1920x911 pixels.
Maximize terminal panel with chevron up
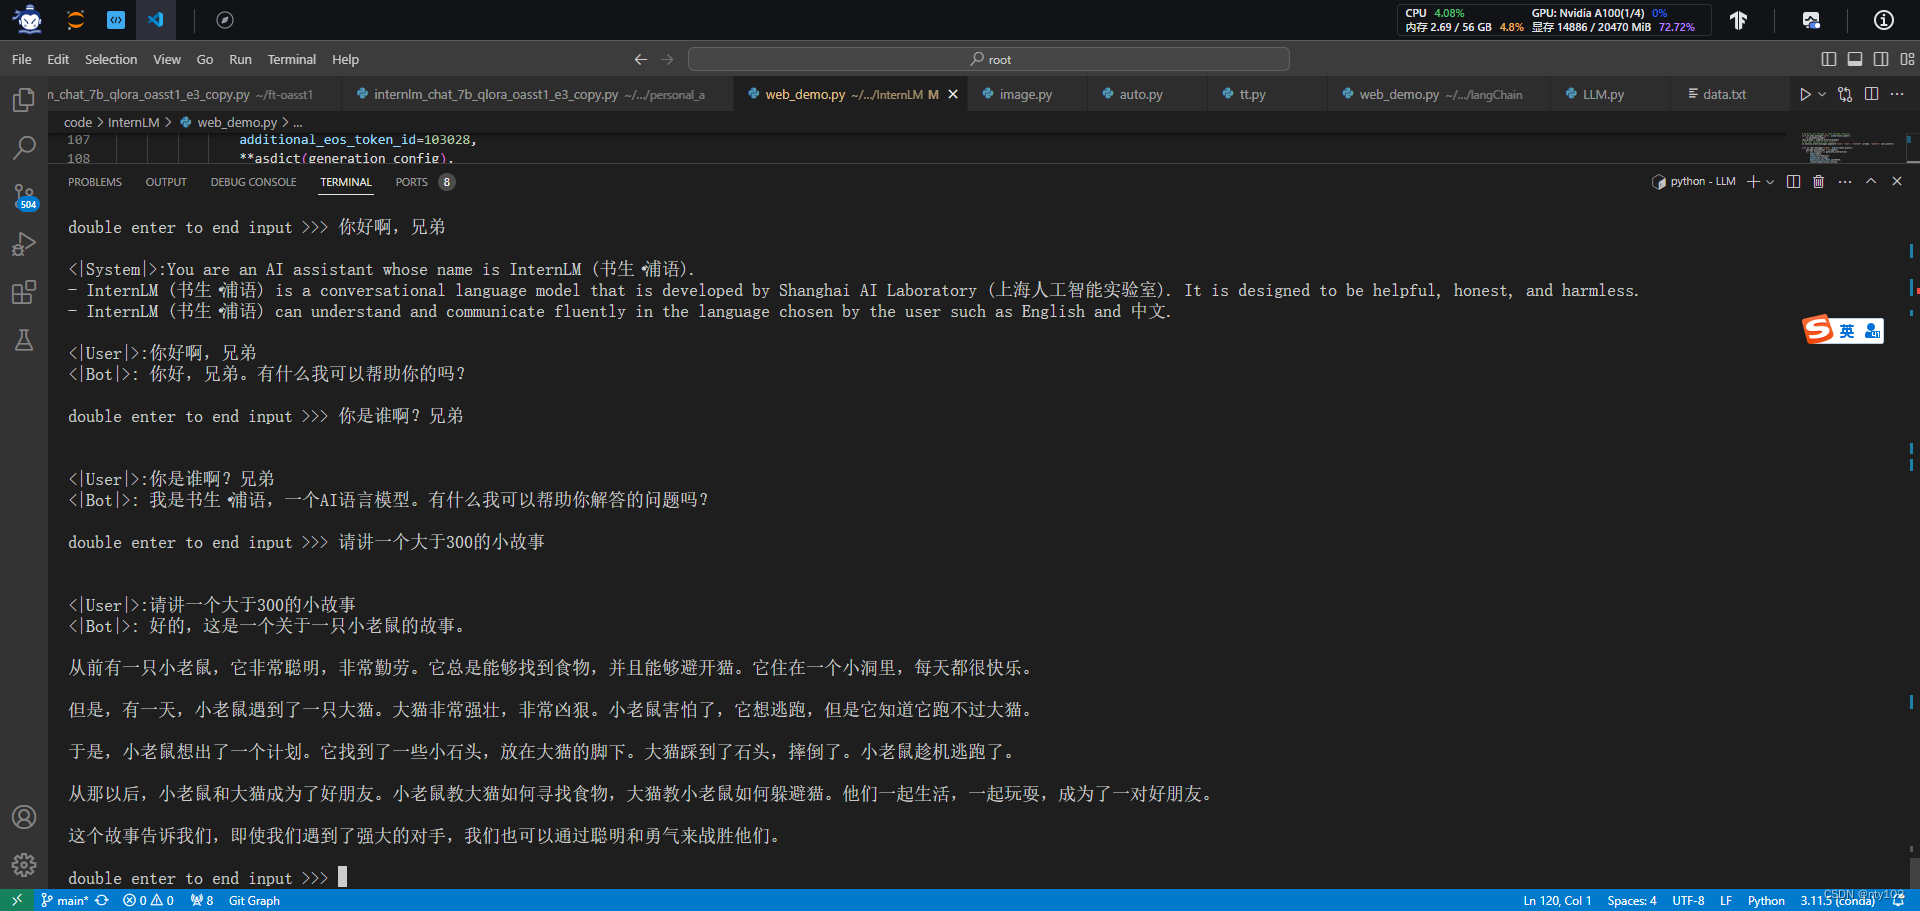click(x=1871, y=182)
